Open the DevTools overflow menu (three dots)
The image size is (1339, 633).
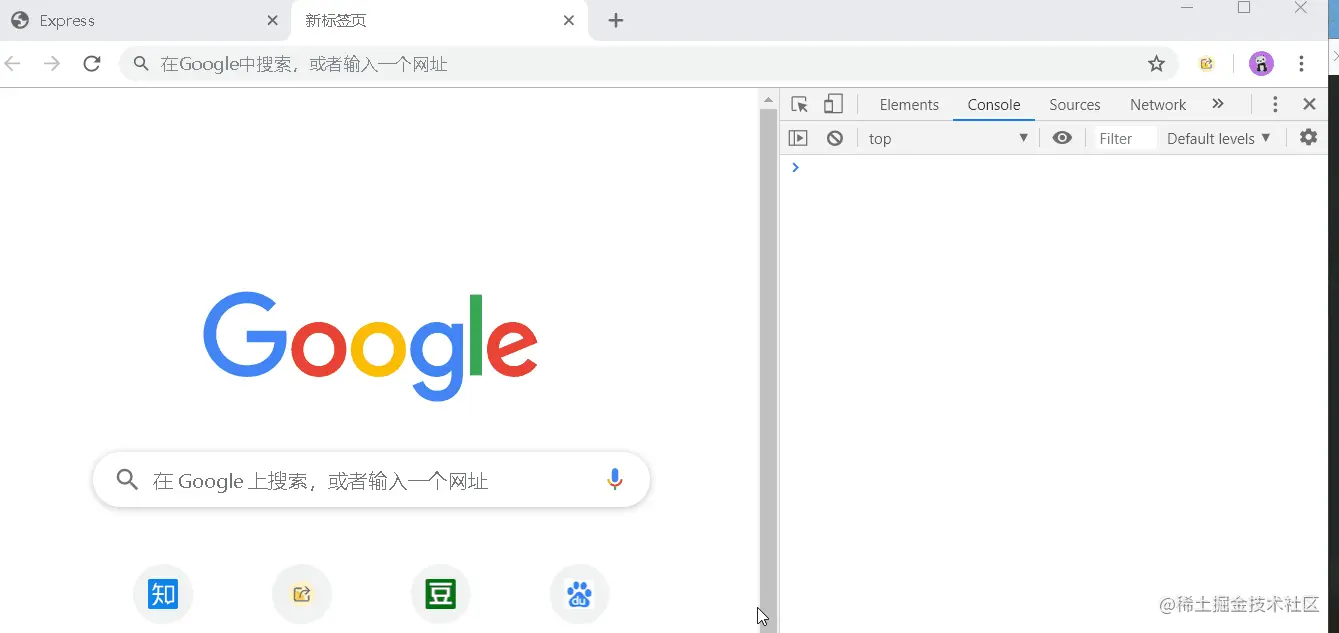pos(1275,104)
